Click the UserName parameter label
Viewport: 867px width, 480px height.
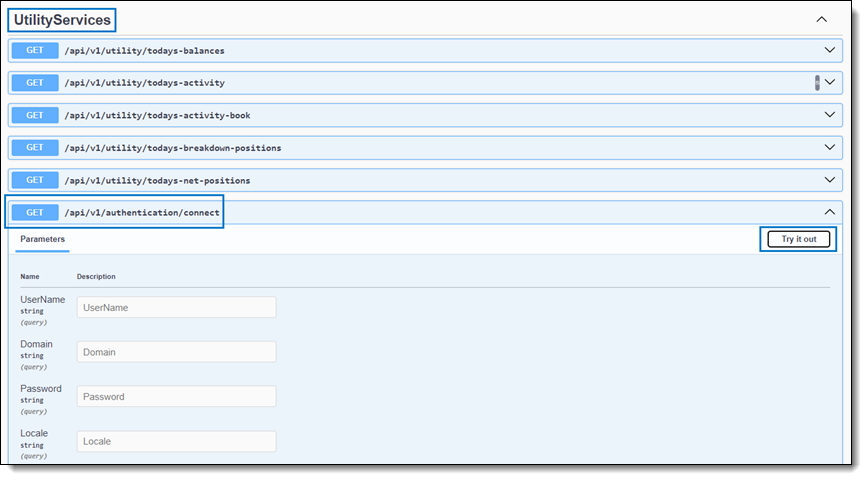[43, 300]
